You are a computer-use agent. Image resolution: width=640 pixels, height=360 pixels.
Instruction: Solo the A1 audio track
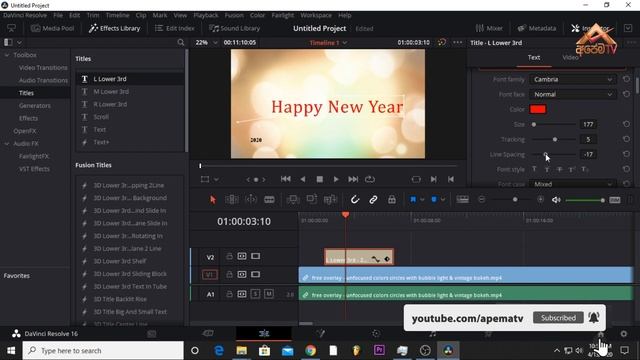tap(256, 294)
